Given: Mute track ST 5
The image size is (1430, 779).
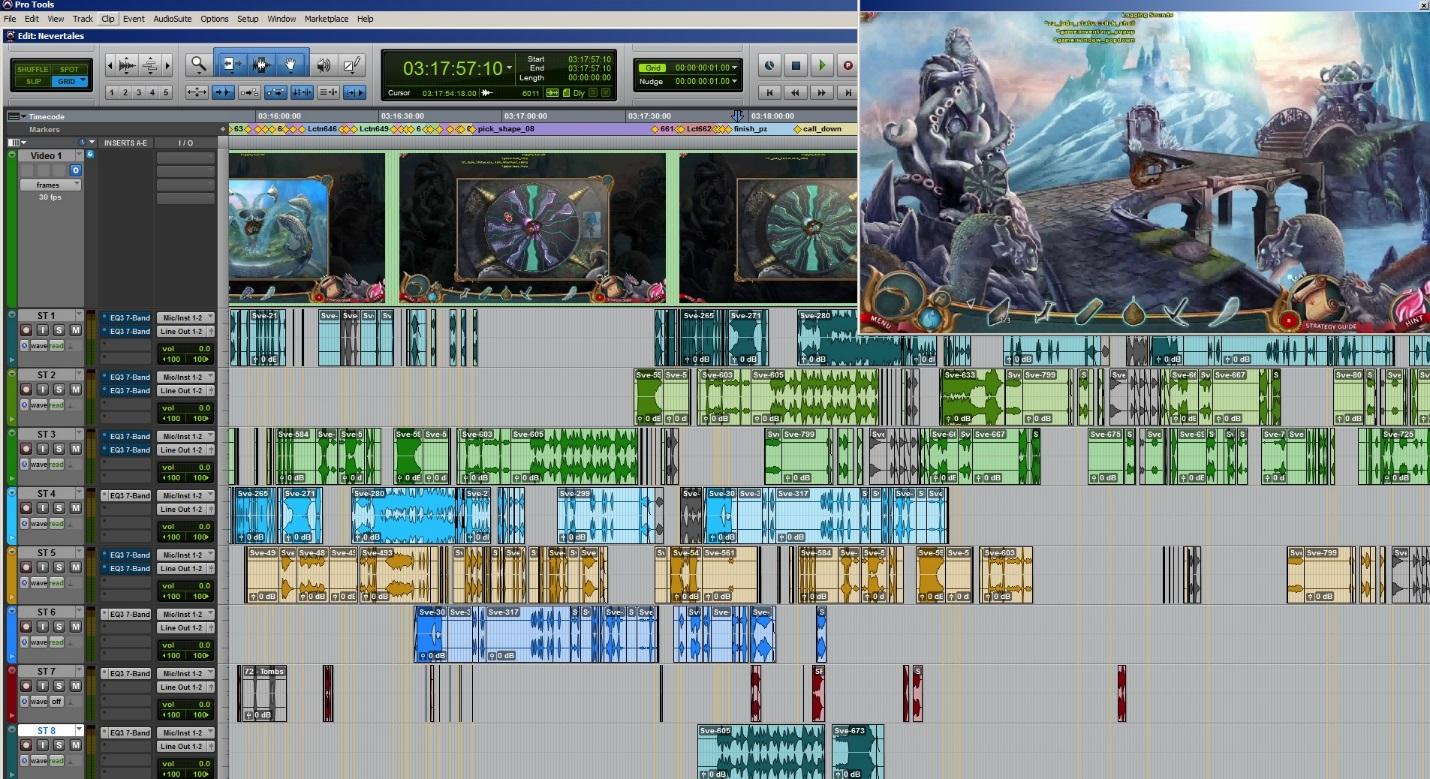Looking at the screenshot, I should tap(76, 566).
